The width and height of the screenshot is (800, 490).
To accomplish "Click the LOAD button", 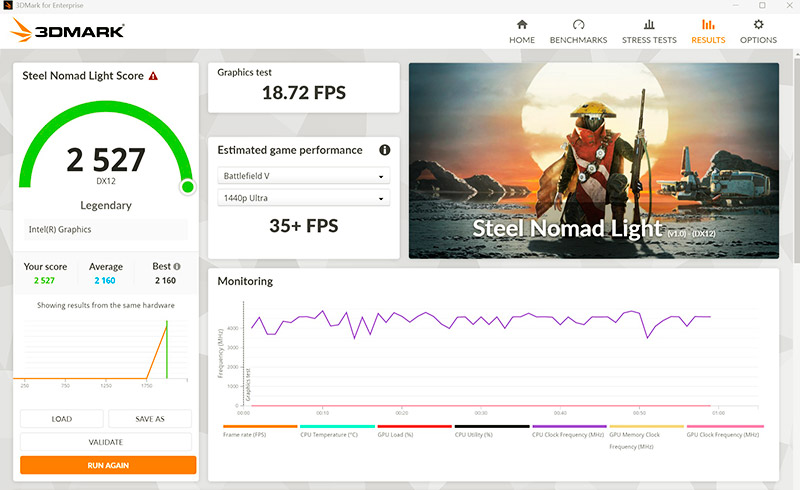I will point(61,419).
